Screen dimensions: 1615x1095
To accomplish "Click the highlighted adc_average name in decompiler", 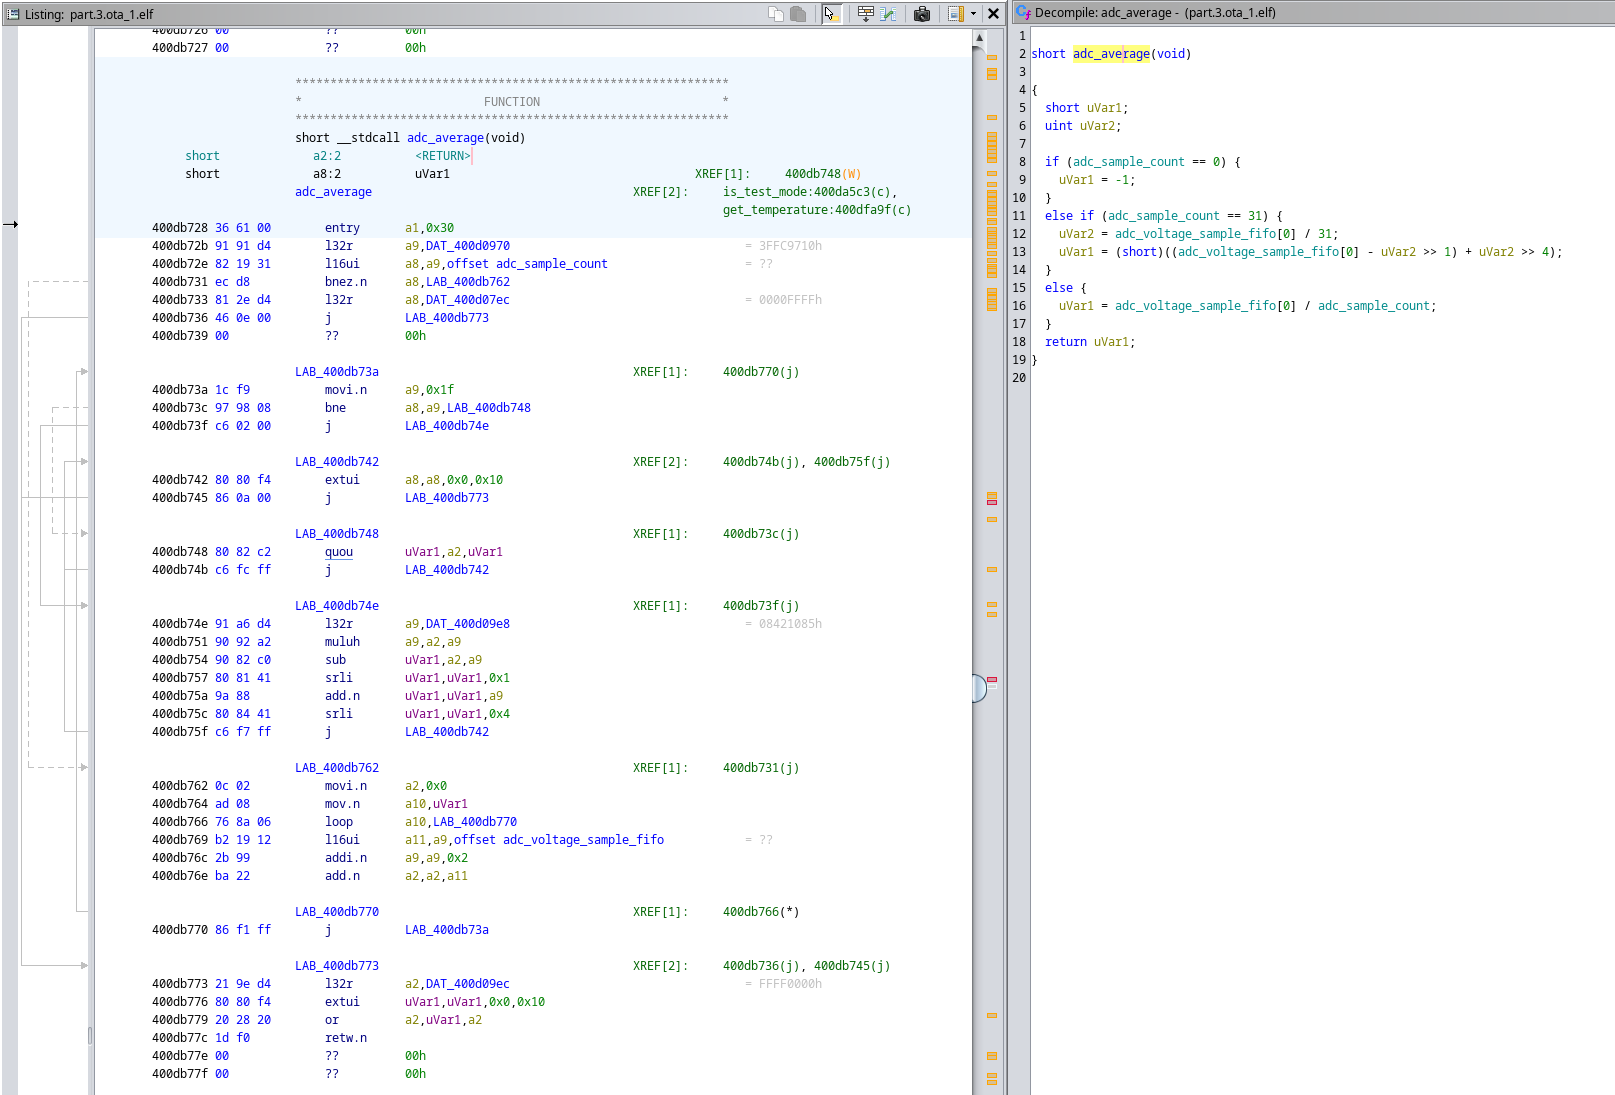I will point(1110,54).
